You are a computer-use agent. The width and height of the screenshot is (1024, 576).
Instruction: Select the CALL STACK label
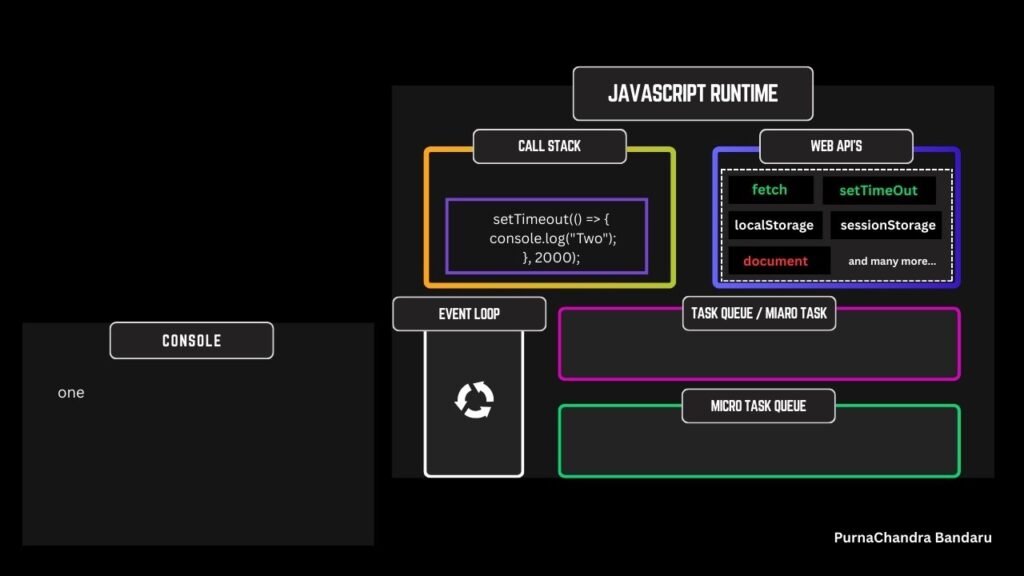[x=549, y=146]
